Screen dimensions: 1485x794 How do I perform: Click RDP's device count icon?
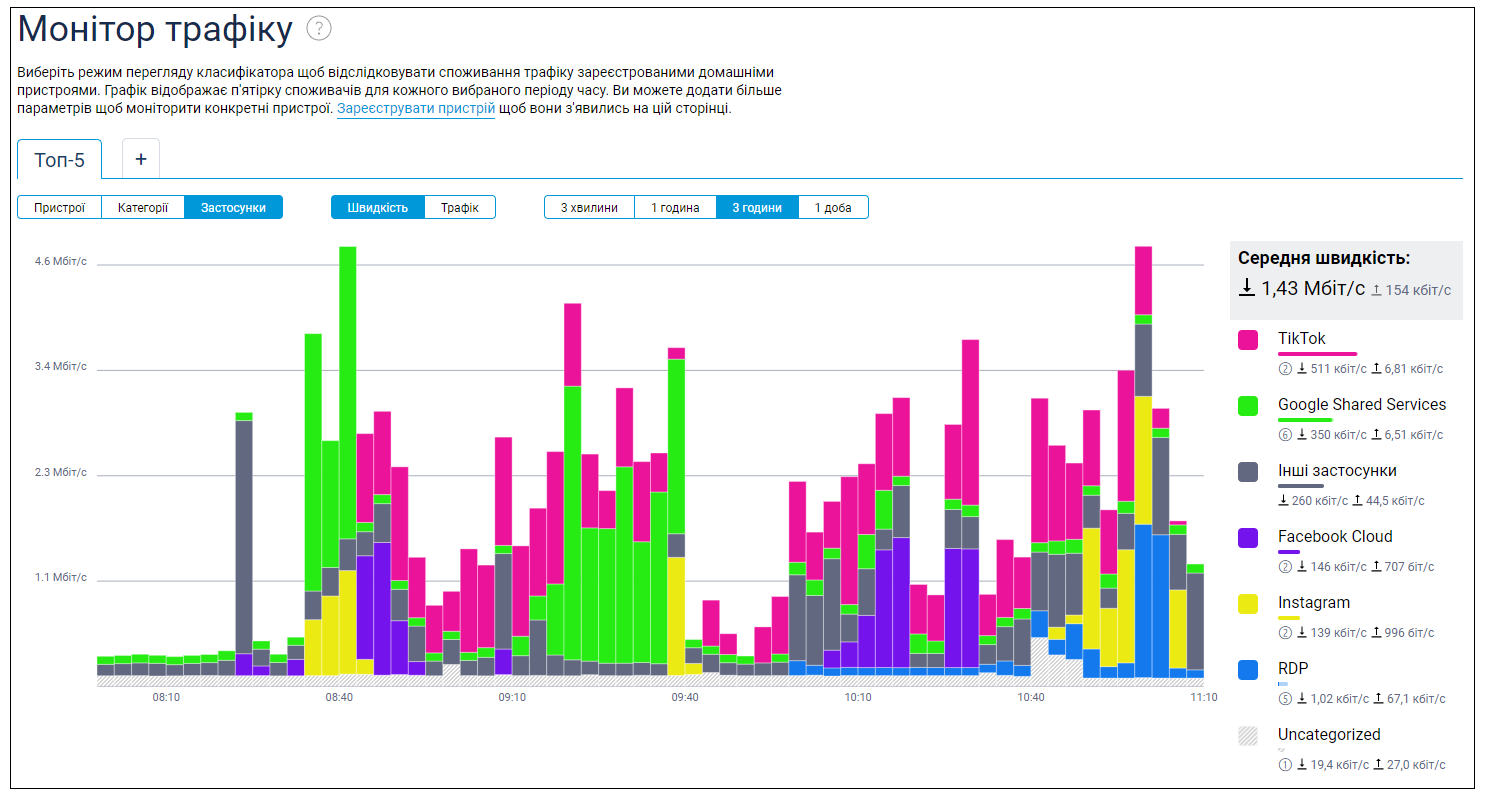1285,699
